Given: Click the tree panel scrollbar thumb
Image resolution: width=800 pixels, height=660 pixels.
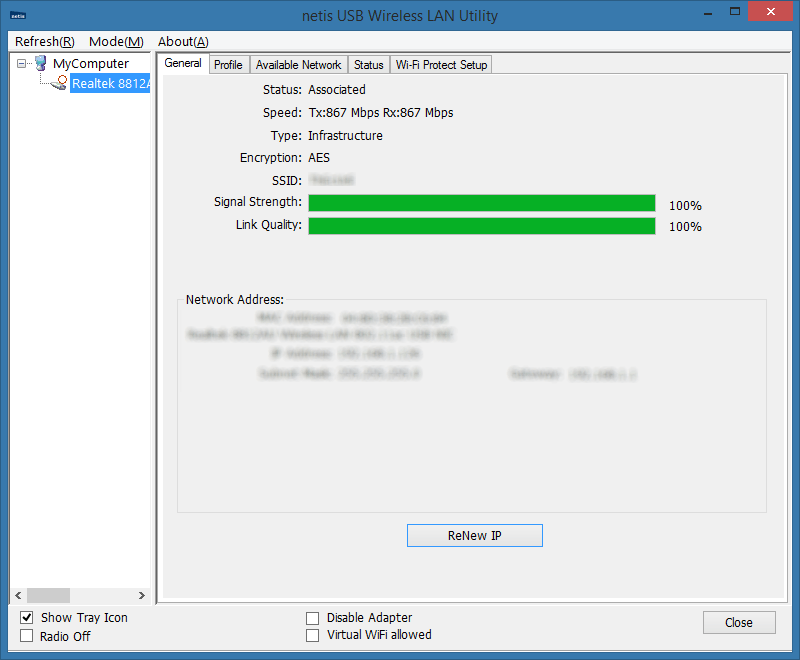Looking at the screenshot, I should pyautogui.click(x=48, y=595).
